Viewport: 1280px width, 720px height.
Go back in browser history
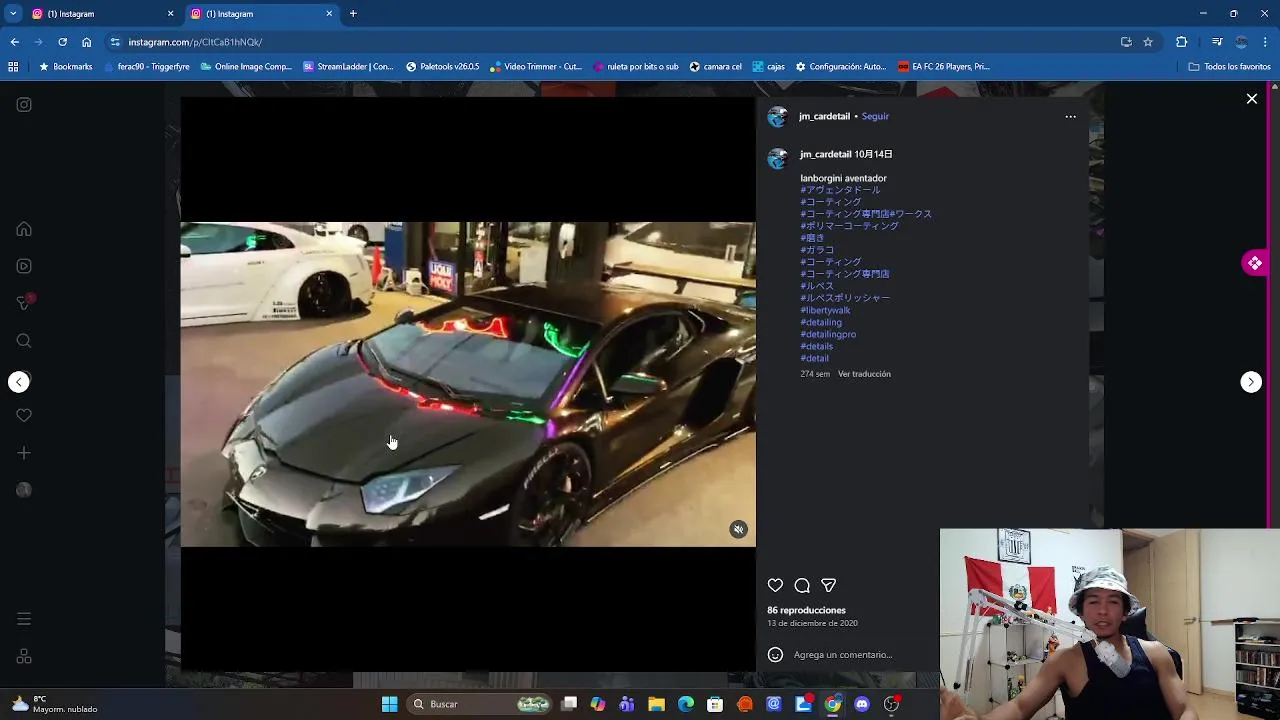point(14,42)
